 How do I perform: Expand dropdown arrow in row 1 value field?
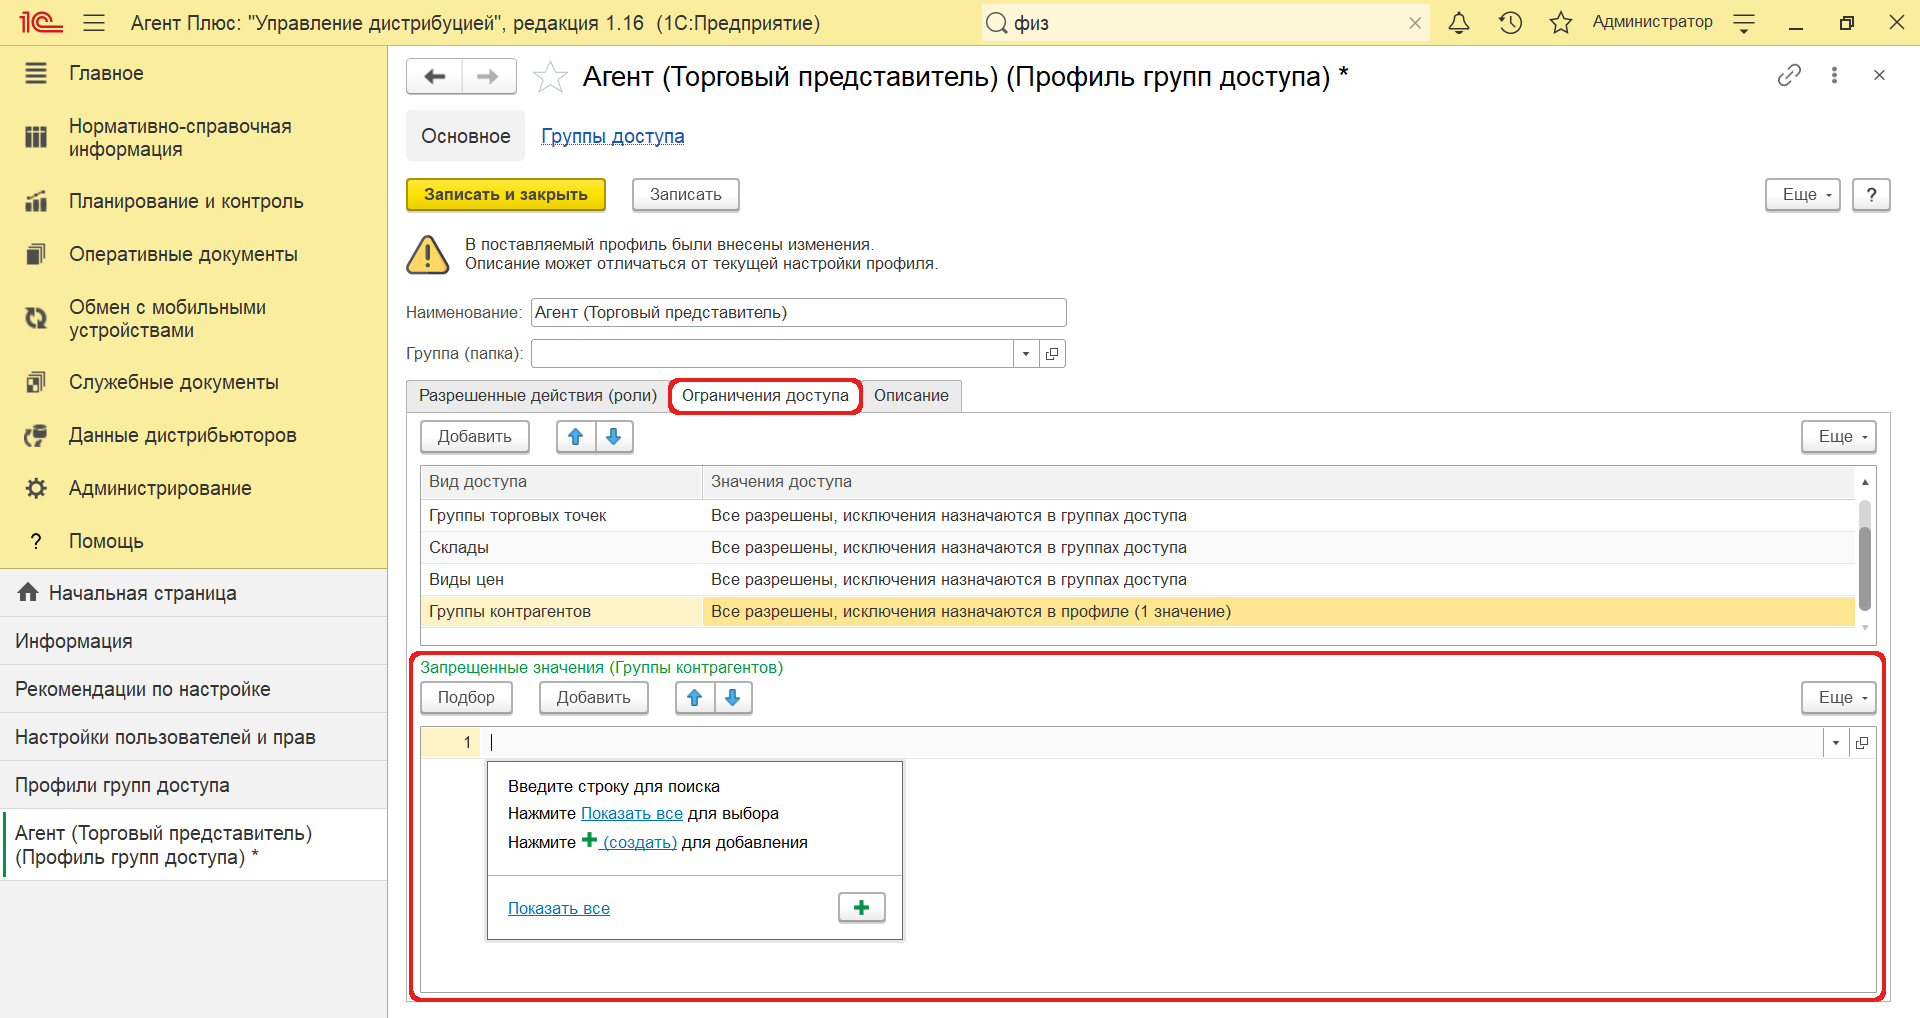(x=1836, y=742)
